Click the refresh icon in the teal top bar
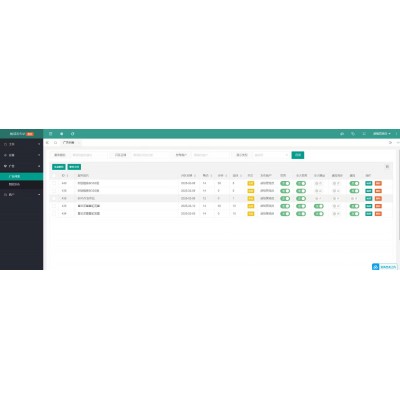This screenshot has height=400, width=400. (72, 134)
